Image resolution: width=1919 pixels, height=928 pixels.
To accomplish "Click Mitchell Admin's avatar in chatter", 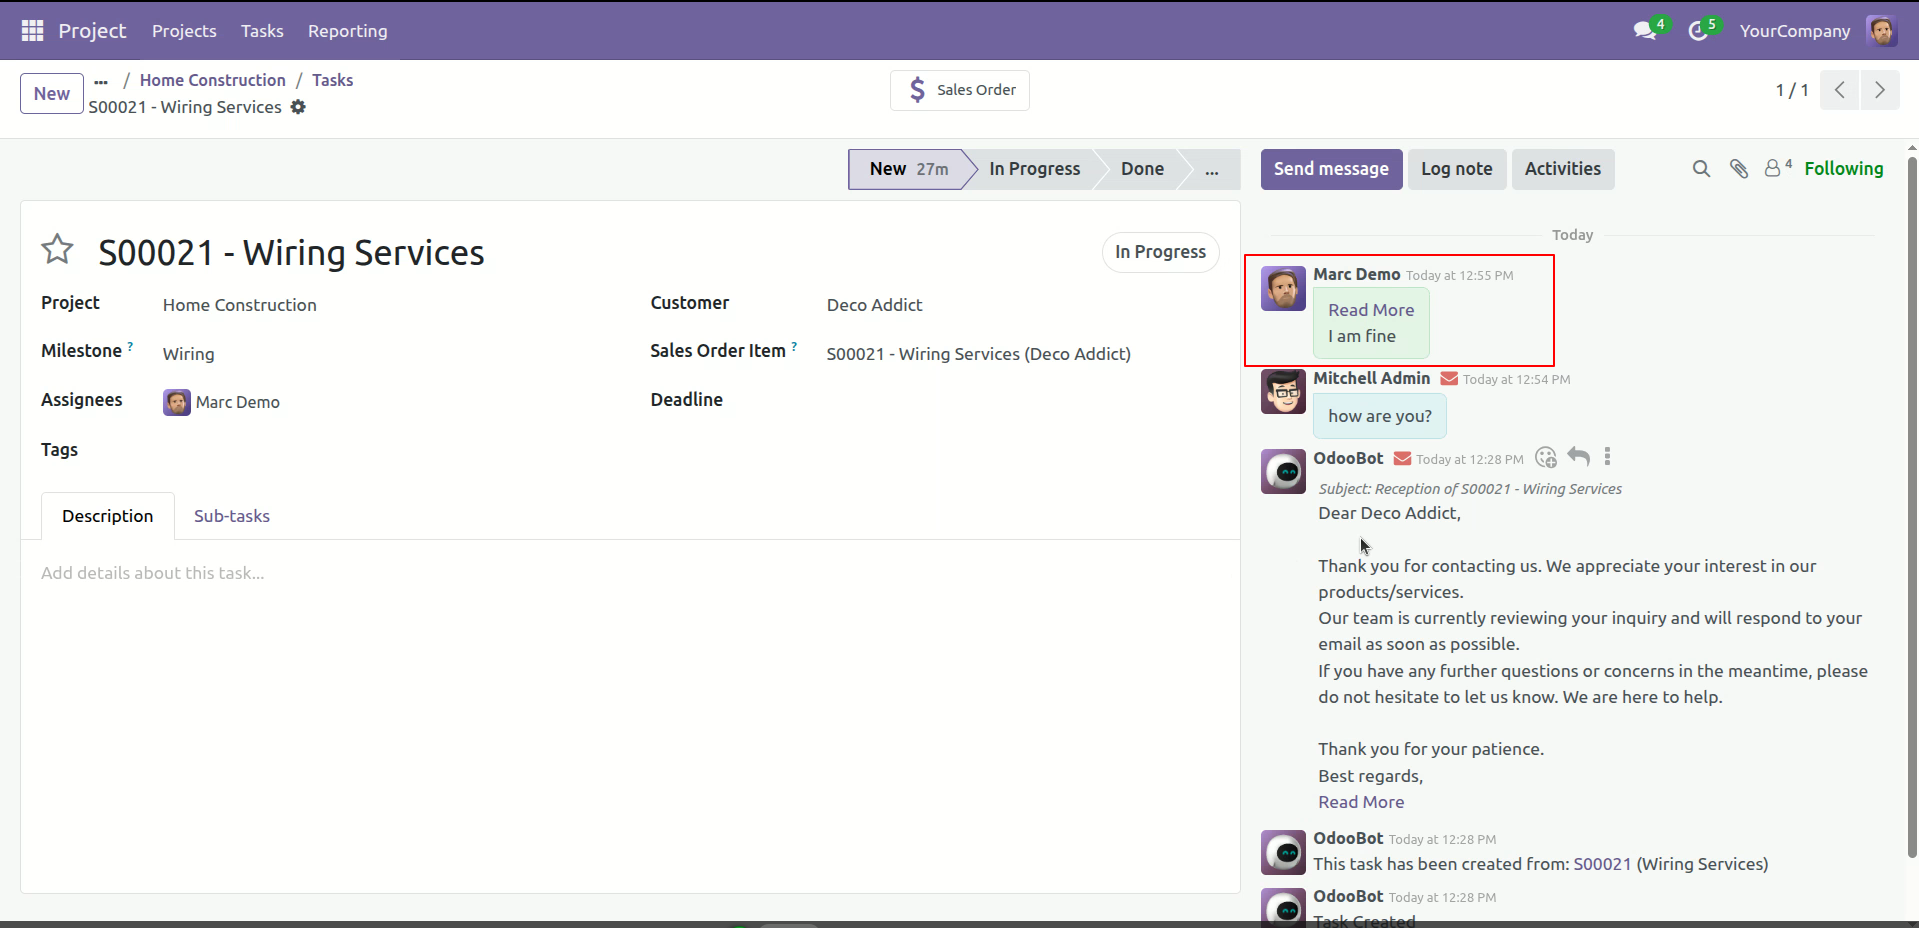I will click(x=1283, y=392).
